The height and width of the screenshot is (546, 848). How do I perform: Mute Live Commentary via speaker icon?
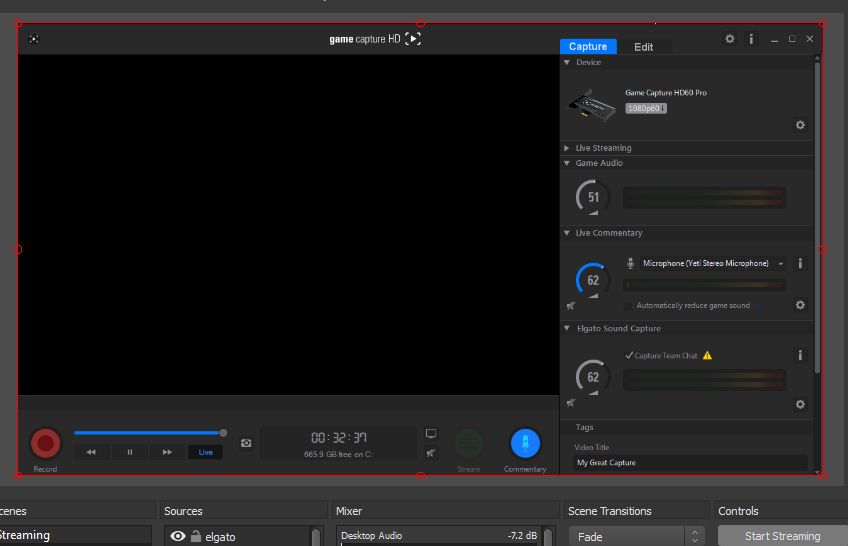tap(571, 306)
